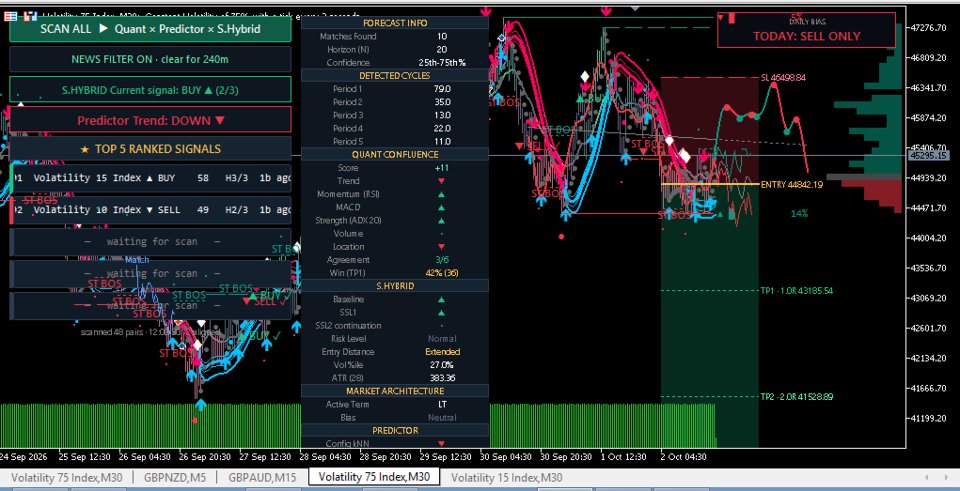Click the green Momentum (RSI) up-triangle icon
Viewport: 960px width, 491px height.
tap(441, 194)
